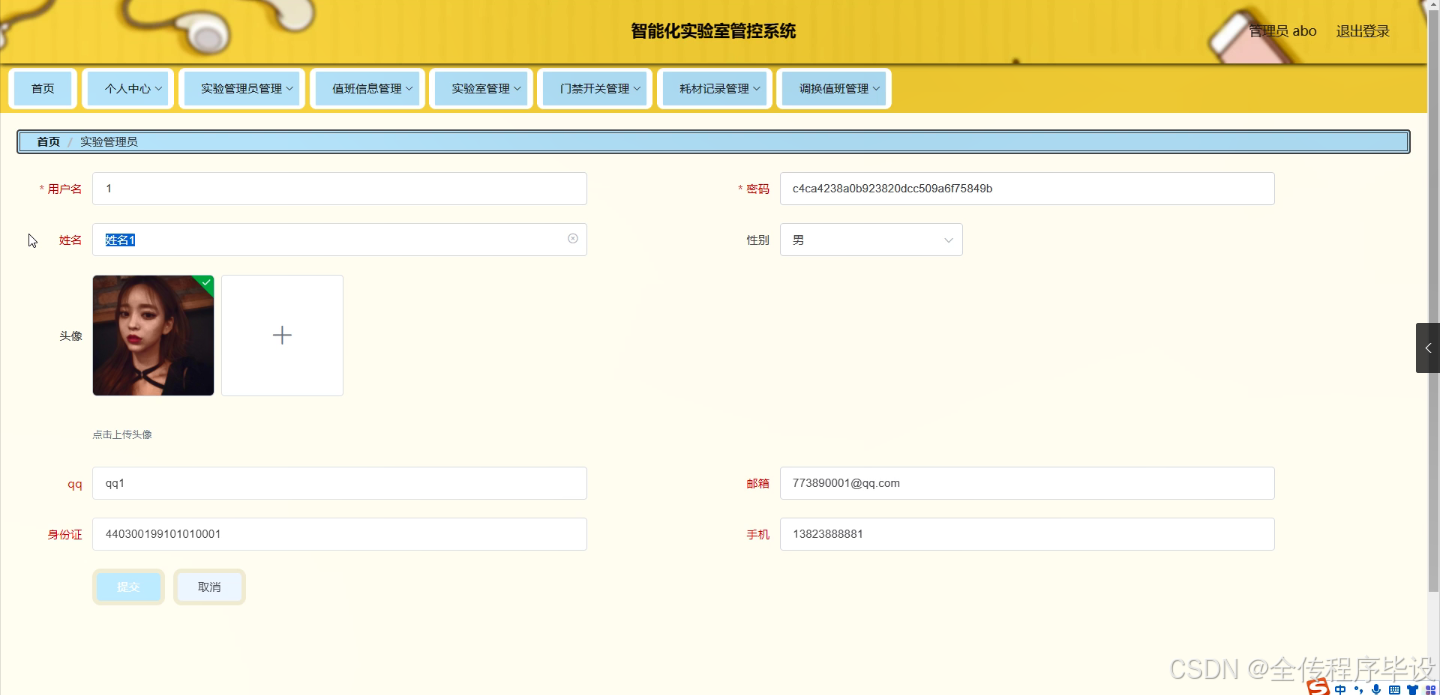Open the 性别 gender dropdown
Image resolution: width=1440 pixels, height=695 pixels.
coord(870,239)
